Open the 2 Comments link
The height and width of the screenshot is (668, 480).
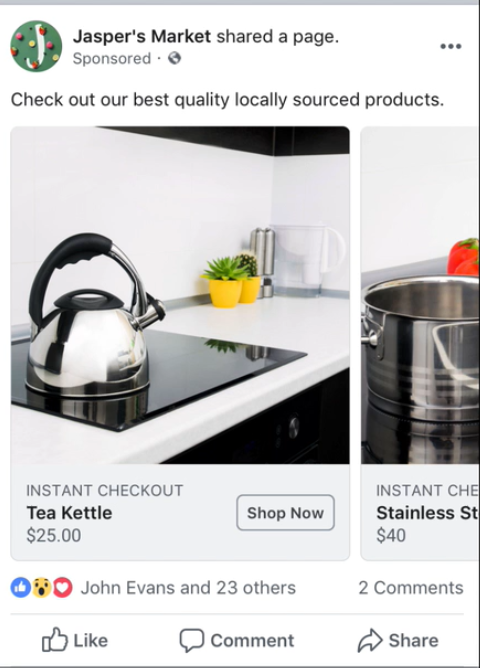coord(411,588)
